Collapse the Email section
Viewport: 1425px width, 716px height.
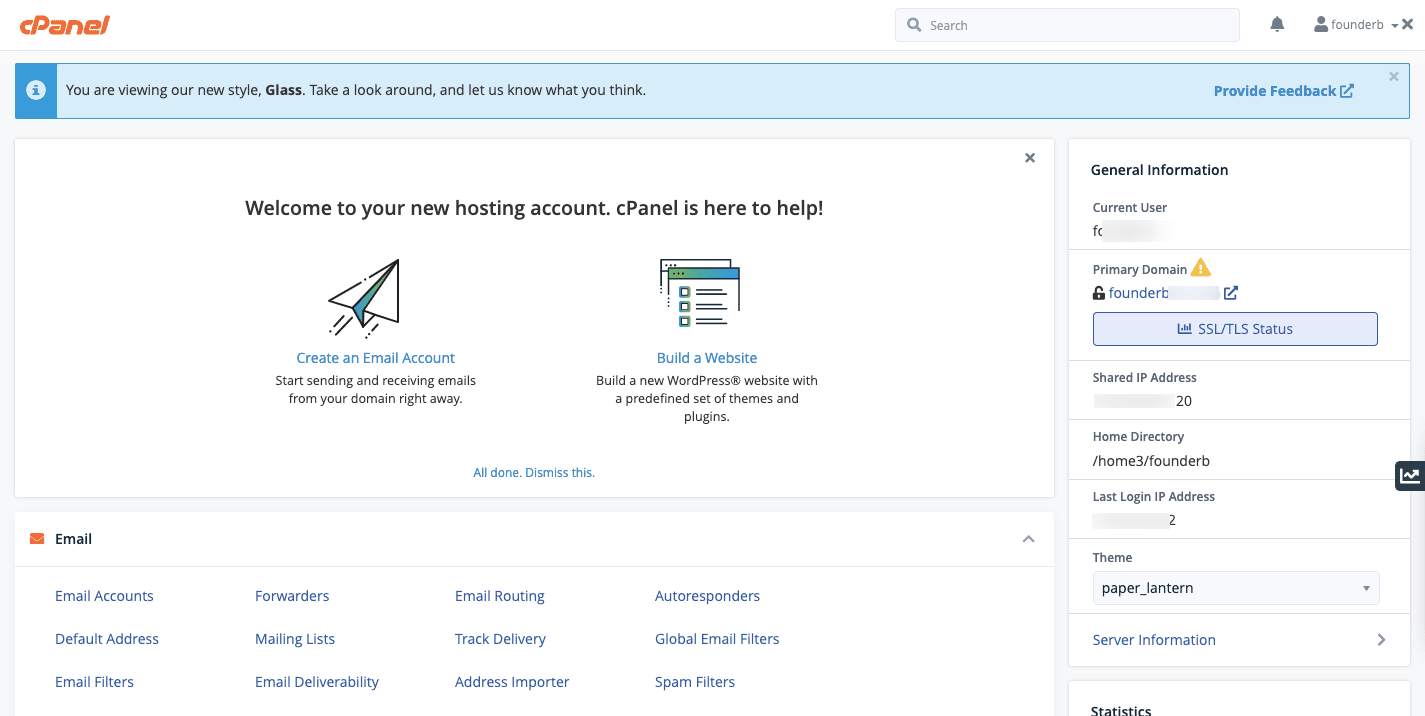point(1028,539)
